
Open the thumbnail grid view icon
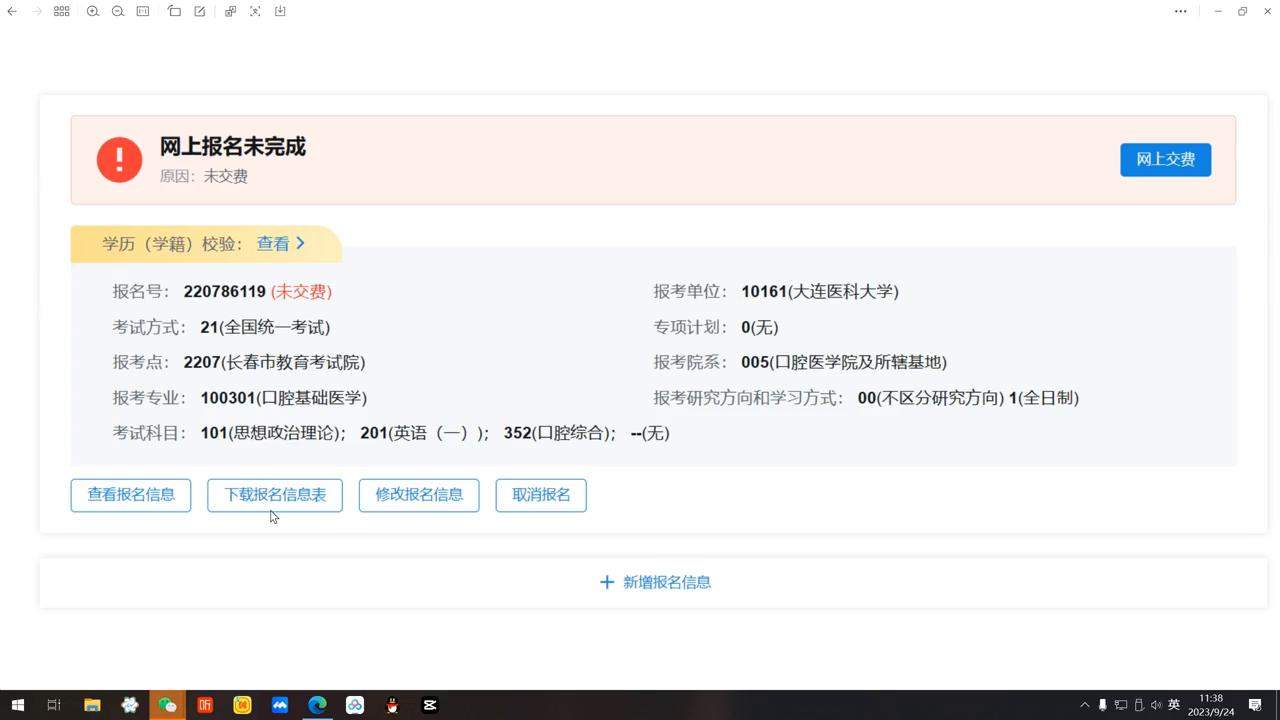61,11
